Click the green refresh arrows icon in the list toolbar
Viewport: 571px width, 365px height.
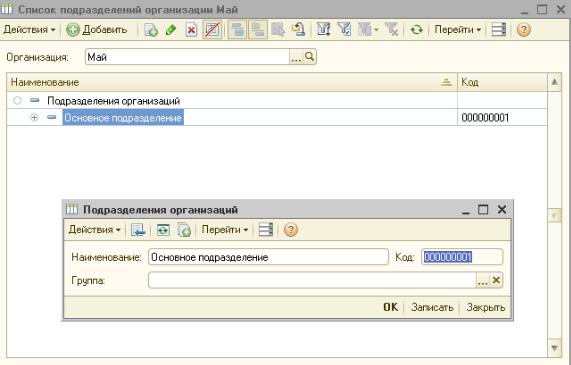coord(416,30)
